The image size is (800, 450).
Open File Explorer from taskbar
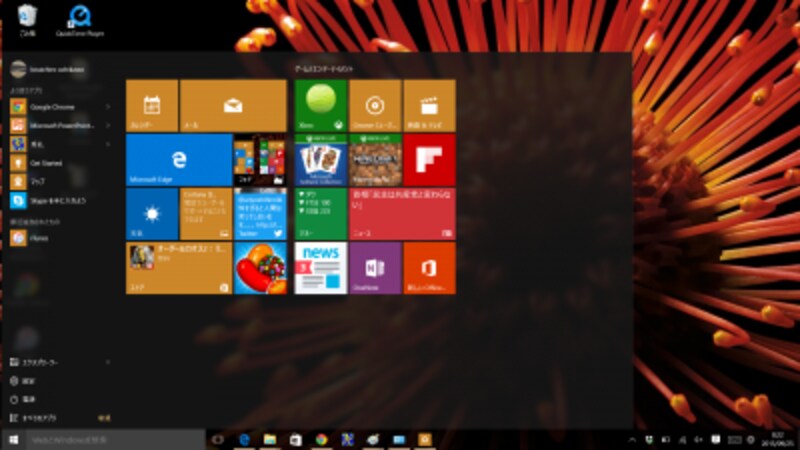[x=270, y=439]
